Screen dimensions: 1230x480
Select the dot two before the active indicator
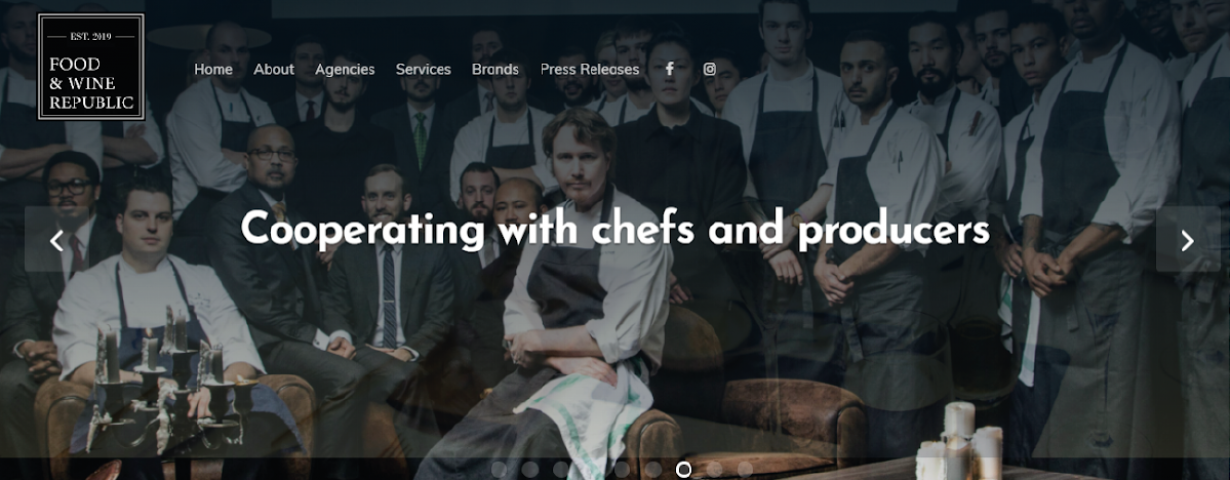click(x=622, y=469)
